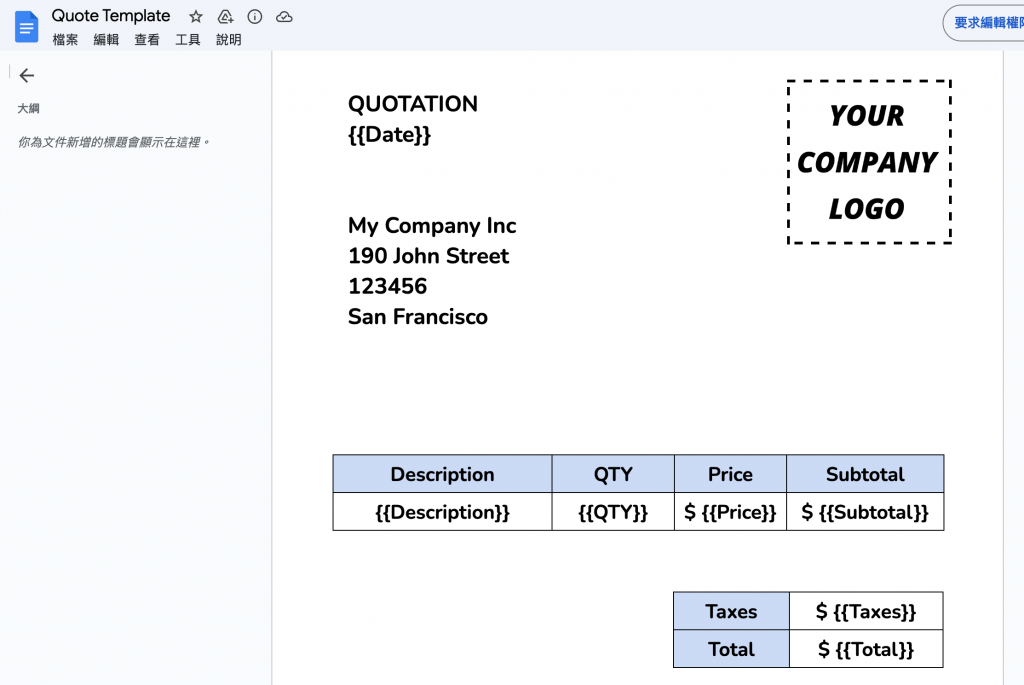
Task: Click the Google Docs home icon
Action: (x=26, y=27)
